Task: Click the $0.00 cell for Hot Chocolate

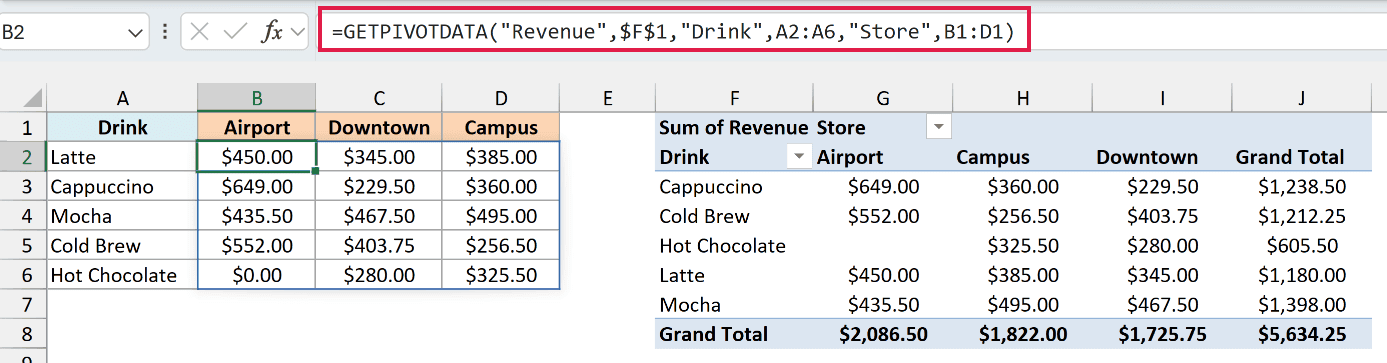Action: pyautogui.click(x=257, y=275)
